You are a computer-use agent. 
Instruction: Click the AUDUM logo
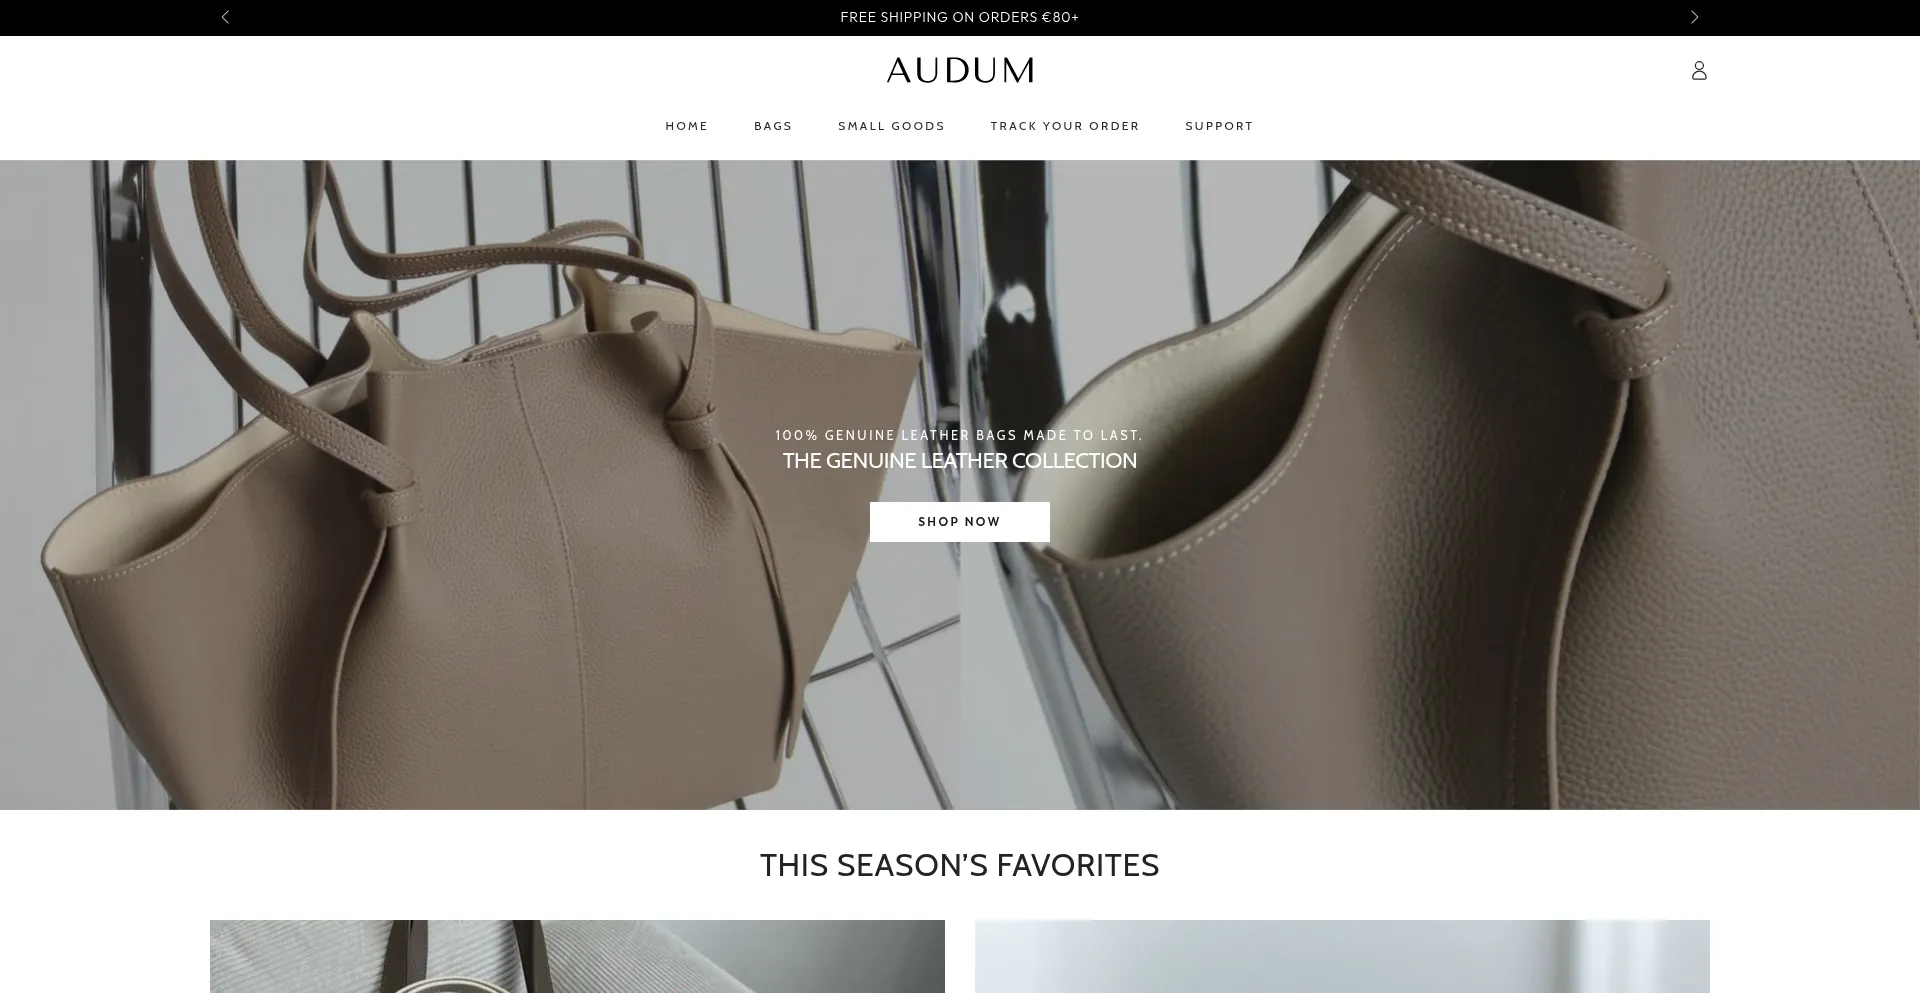click(x=959, y=70)
